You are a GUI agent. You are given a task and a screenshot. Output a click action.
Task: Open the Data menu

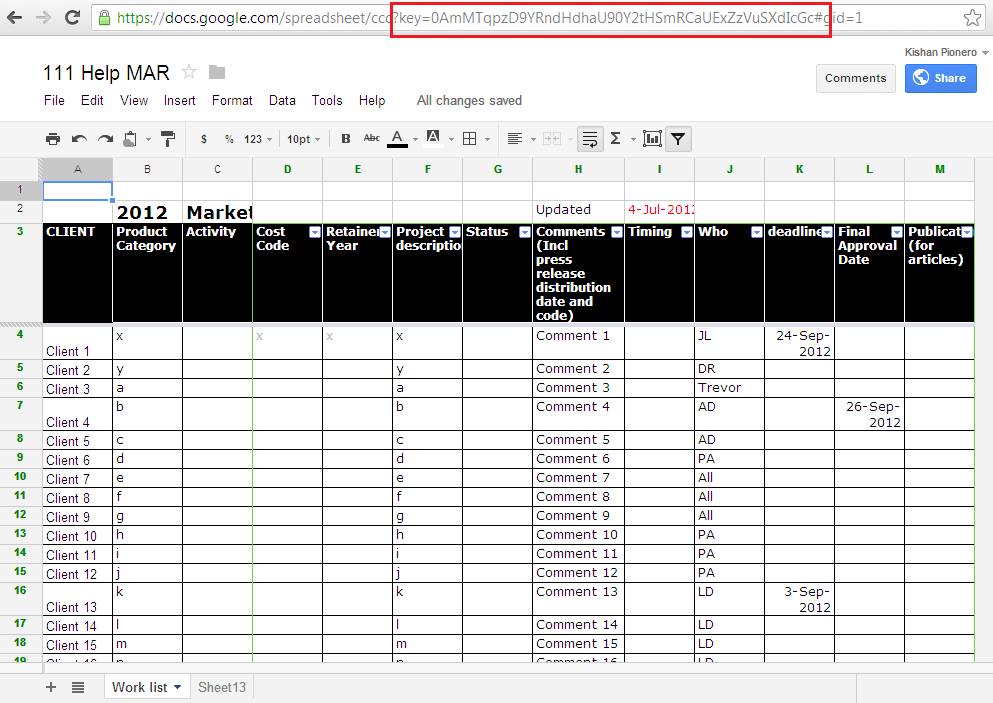[282, 100]
